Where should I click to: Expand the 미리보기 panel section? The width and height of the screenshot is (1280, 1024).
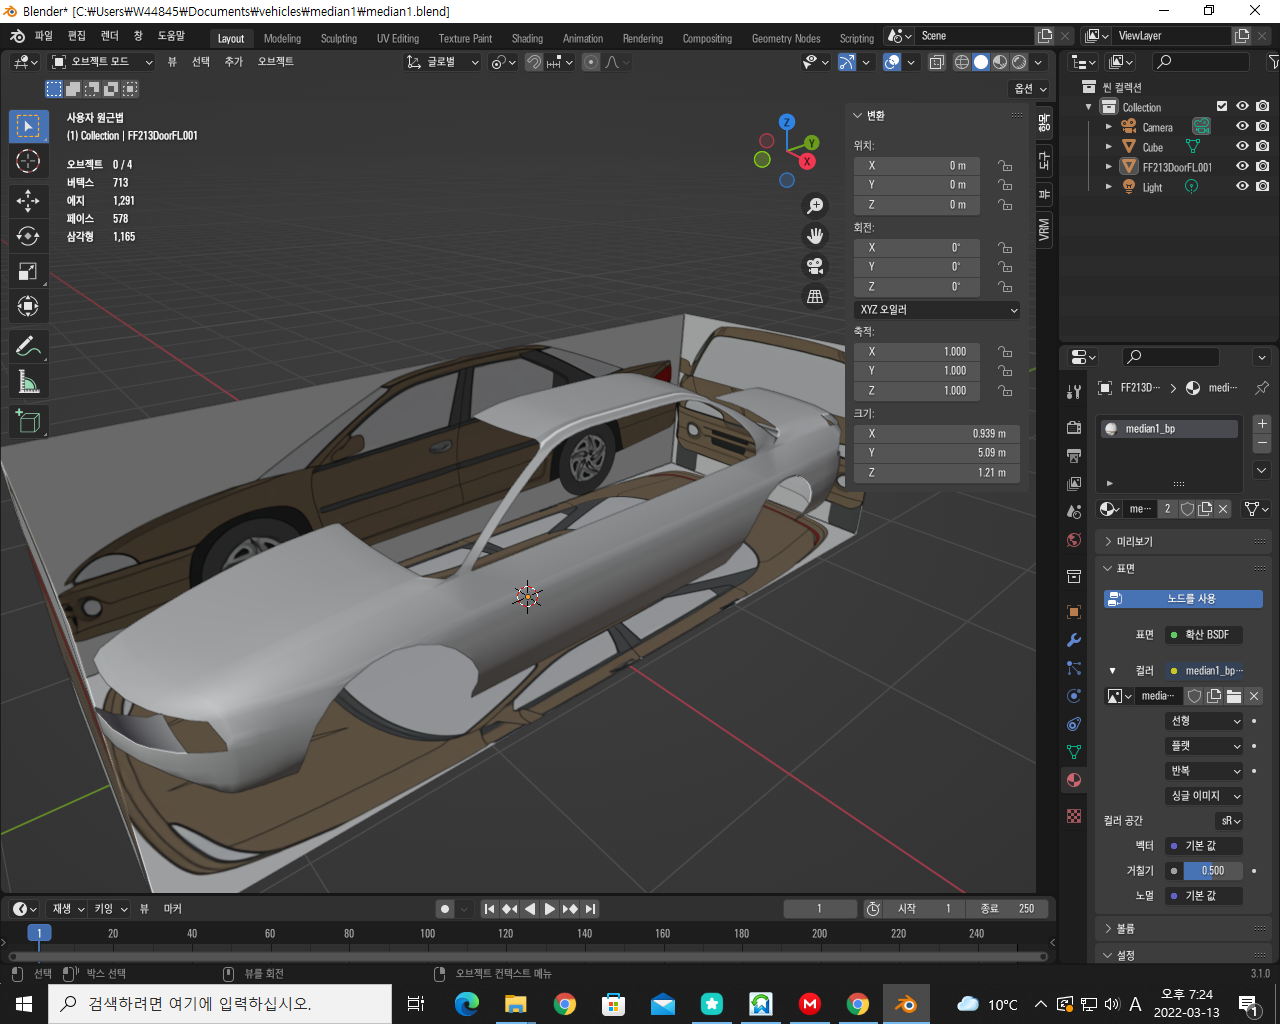tap(1134, 541)
